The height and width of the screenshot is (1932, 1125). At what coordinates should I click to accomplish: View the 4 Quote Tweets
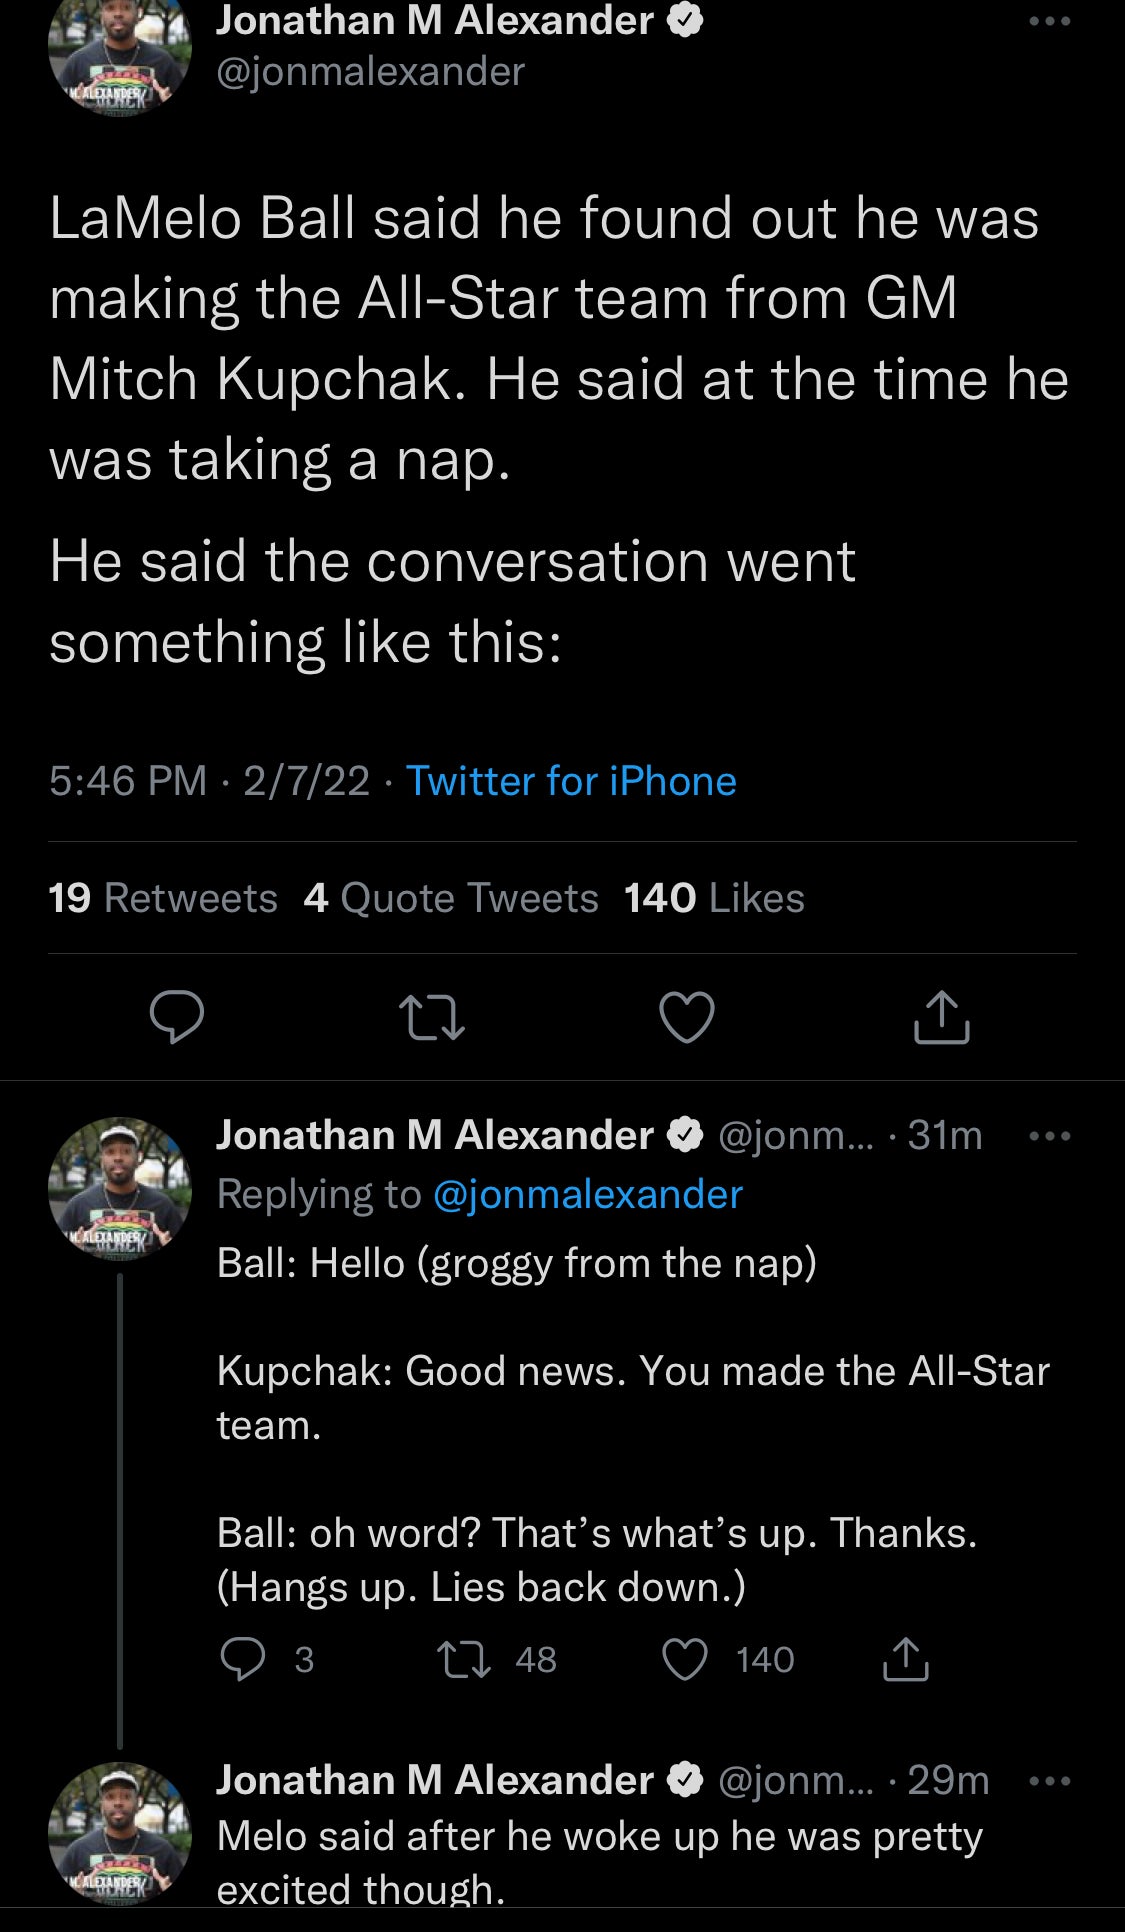pos(451,898)
